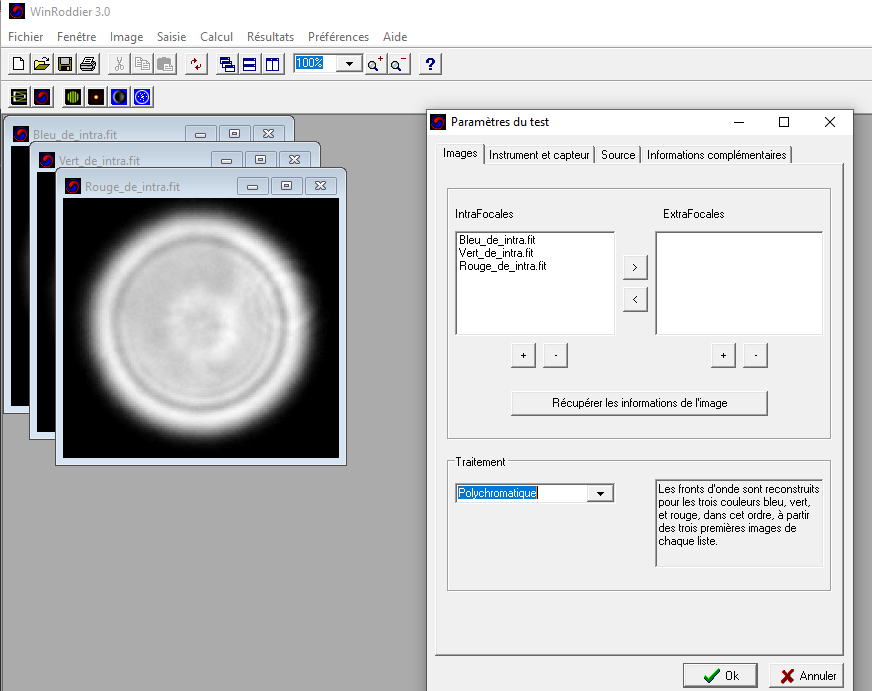Zoom out with magnifier minus icon
Viewport: 872px width, 691px height.
point(398,64)
